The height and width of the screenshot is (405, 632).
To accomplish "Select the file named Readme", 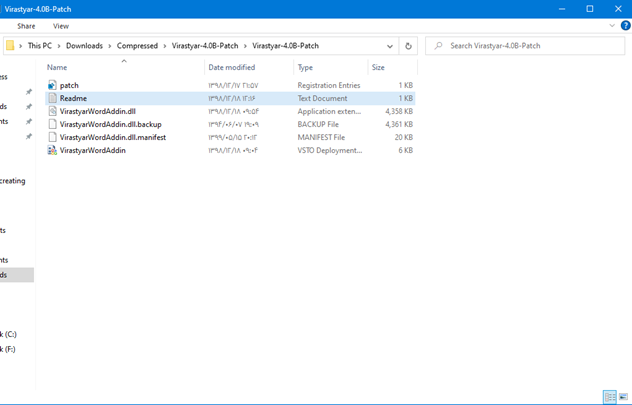I will click(x=73, y=98).
